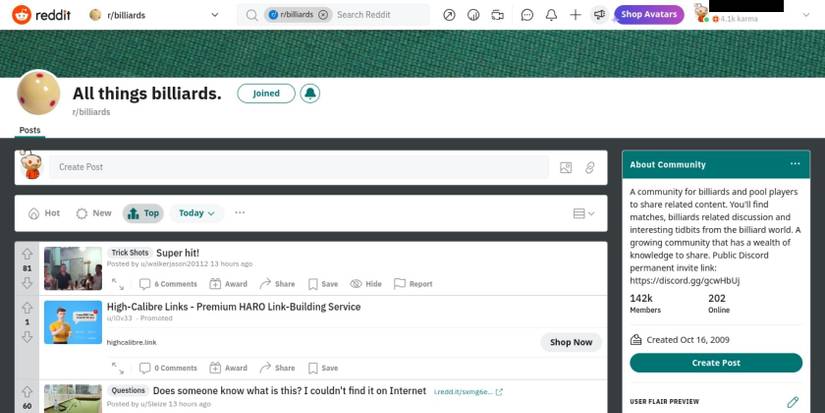Click the Advertise megaphone icon
This screenshot has height=413, width=825.
pyautogui.click(x=599, y=15)
